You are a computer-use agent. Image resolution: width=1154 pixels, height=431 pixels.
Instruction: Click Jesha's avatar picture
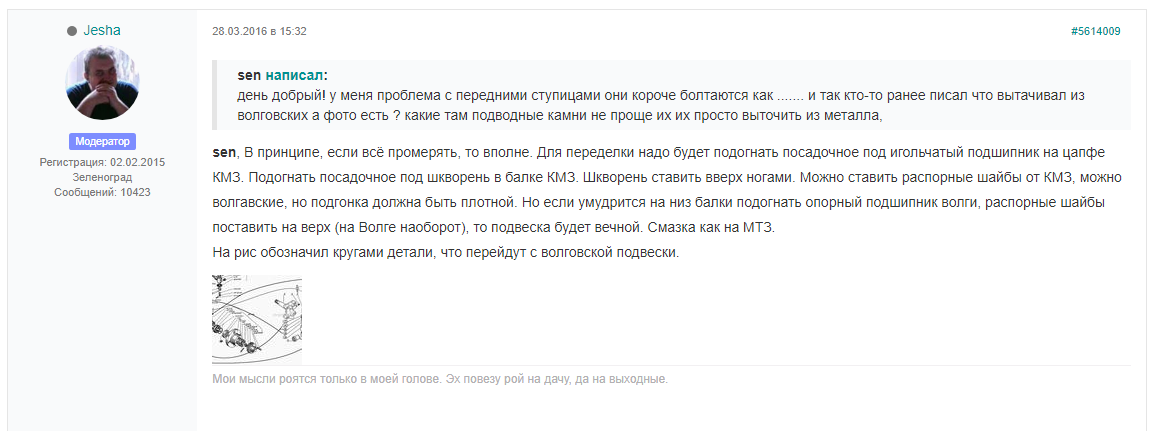tap(102, 83)
